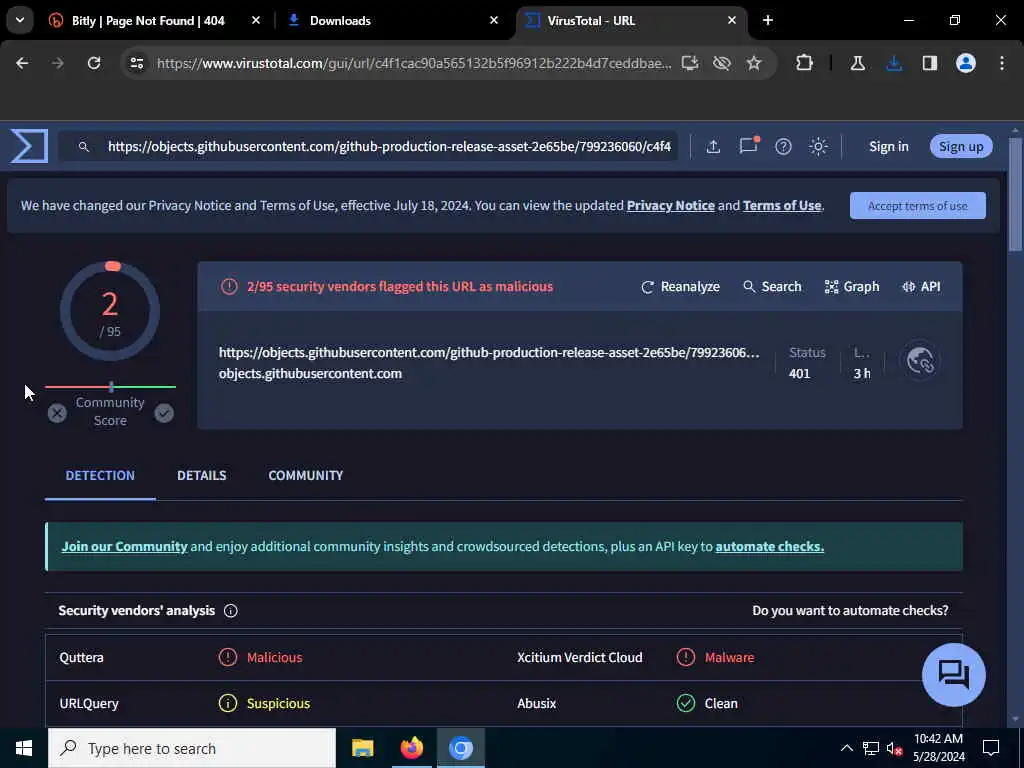Click the detection score circle gauge
The image size is (1024, 768).
[x=110, y=312]
